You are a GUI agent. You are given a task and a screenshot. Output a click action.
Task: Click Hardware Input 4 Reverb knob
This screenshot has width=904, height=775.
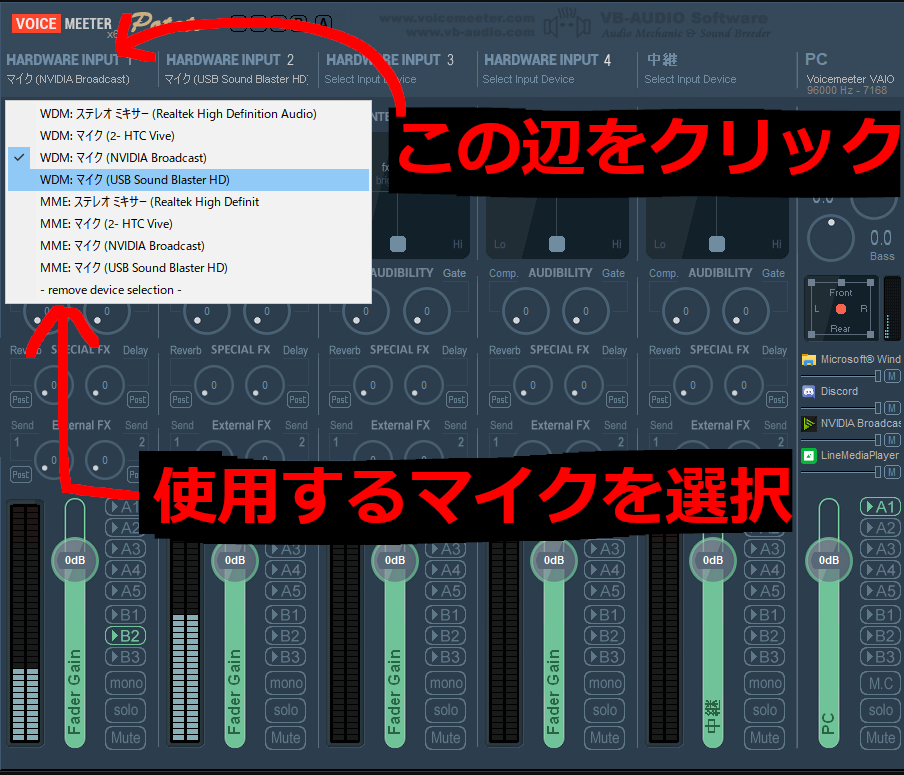[x=532, y=385]
